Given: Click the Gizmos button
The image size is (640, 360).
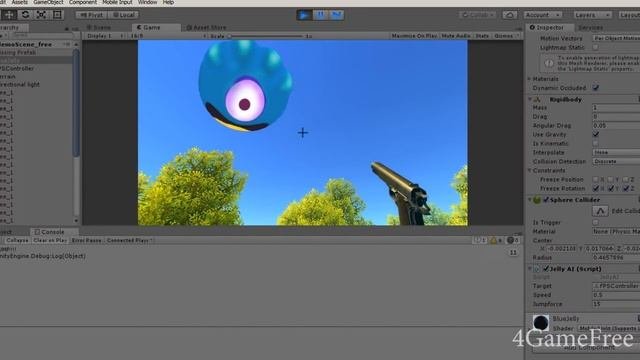Looking at the screenshot, I should (506, 36).
